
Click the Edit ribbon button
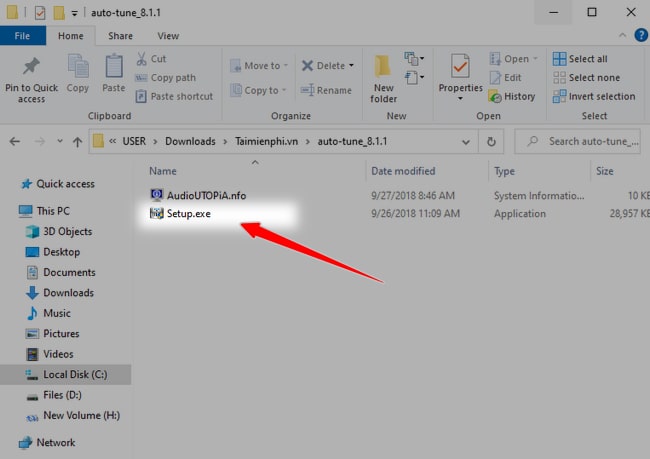(505, 78)
